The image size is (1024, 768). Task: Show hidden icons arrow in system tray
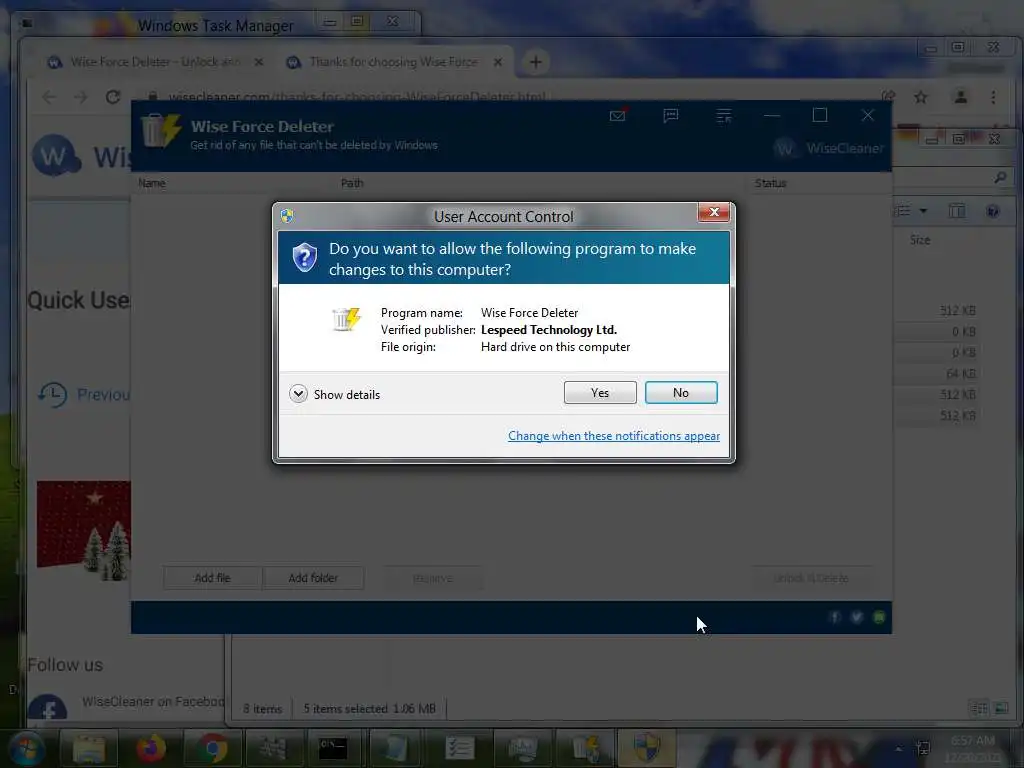click(899, 748)
